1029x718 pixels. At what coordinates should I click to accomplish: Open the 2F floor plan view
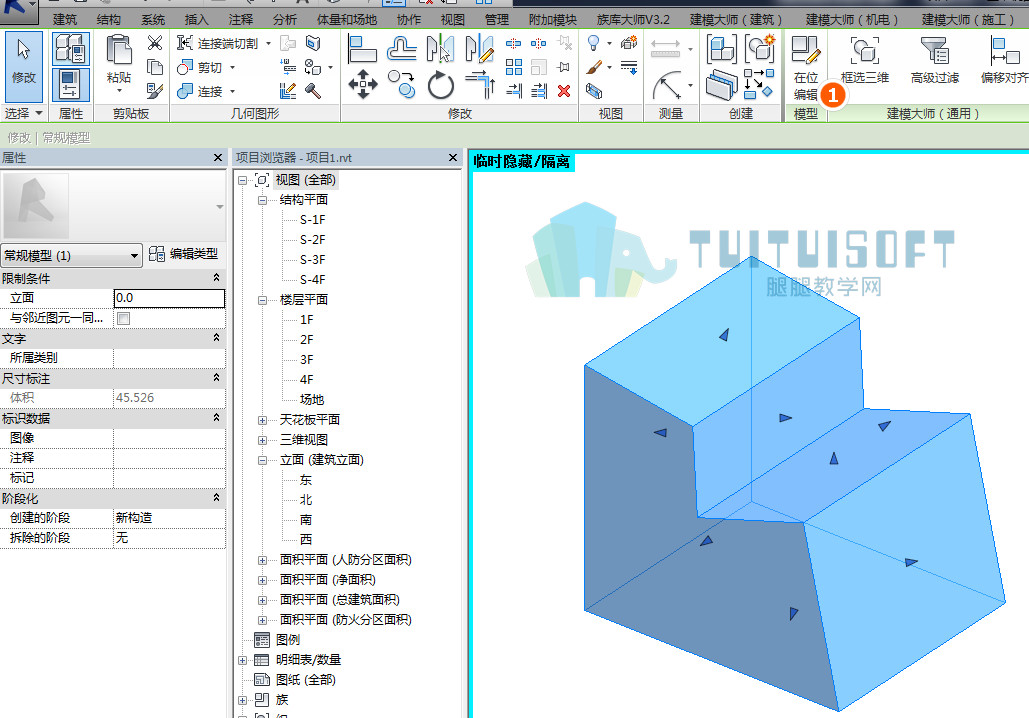click(306, 339)
